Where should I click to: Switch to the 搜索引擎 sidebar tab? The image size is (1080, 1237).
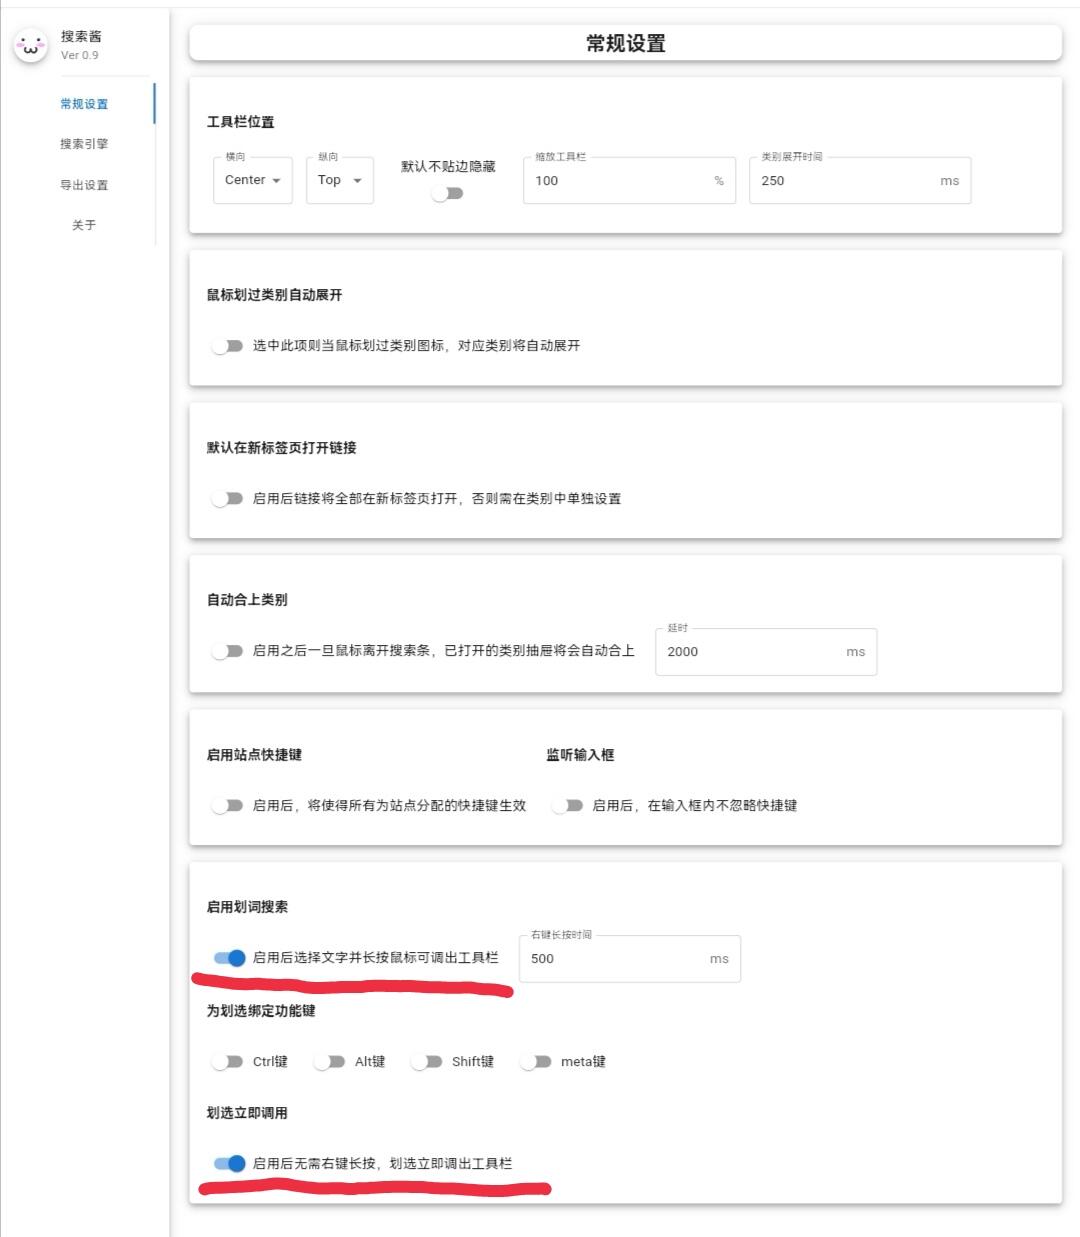84,144
